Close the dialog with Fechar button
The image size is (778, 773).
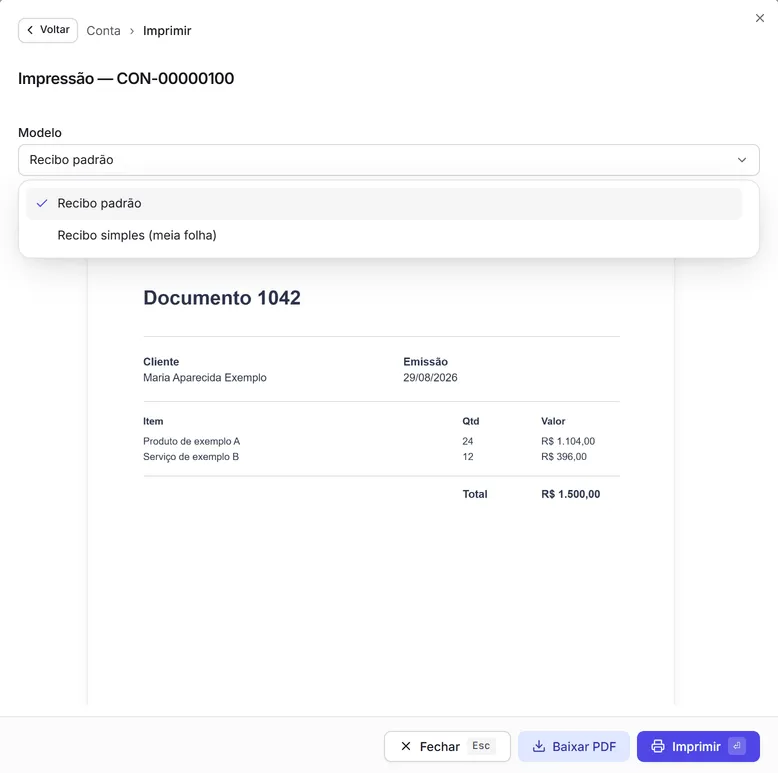pos(447,746)
